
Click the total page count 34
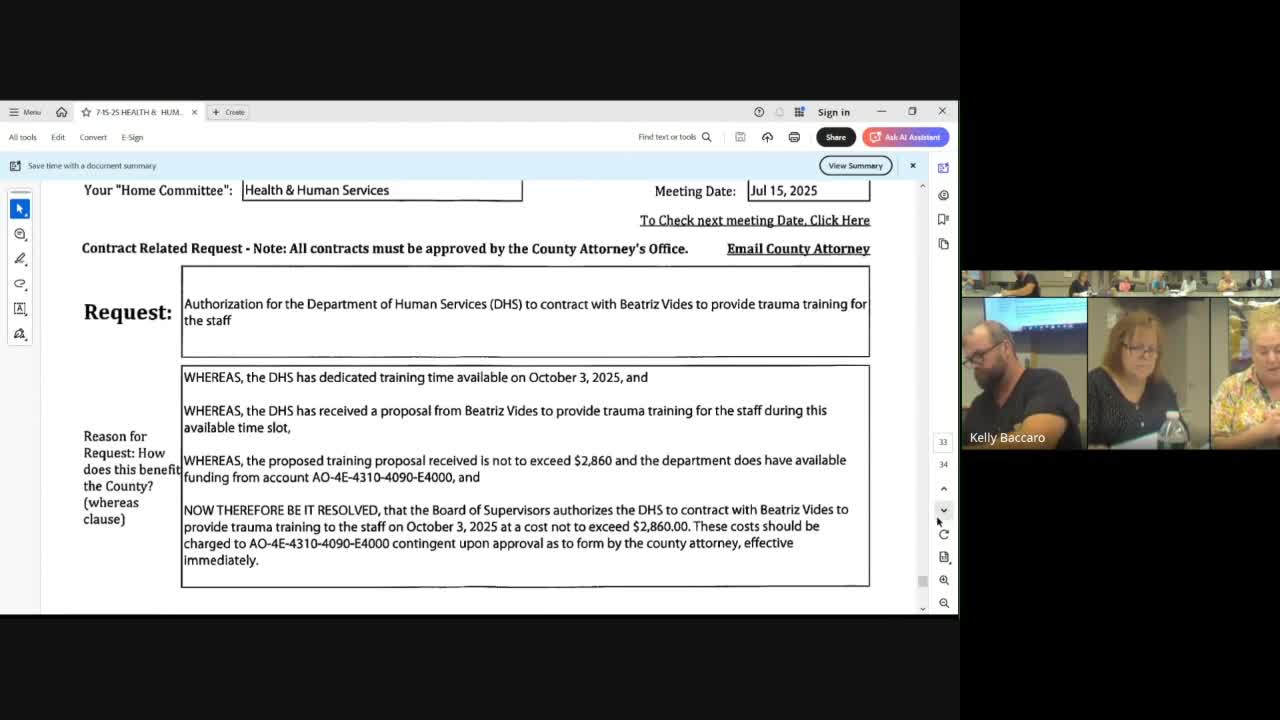(x=943, y=465)
